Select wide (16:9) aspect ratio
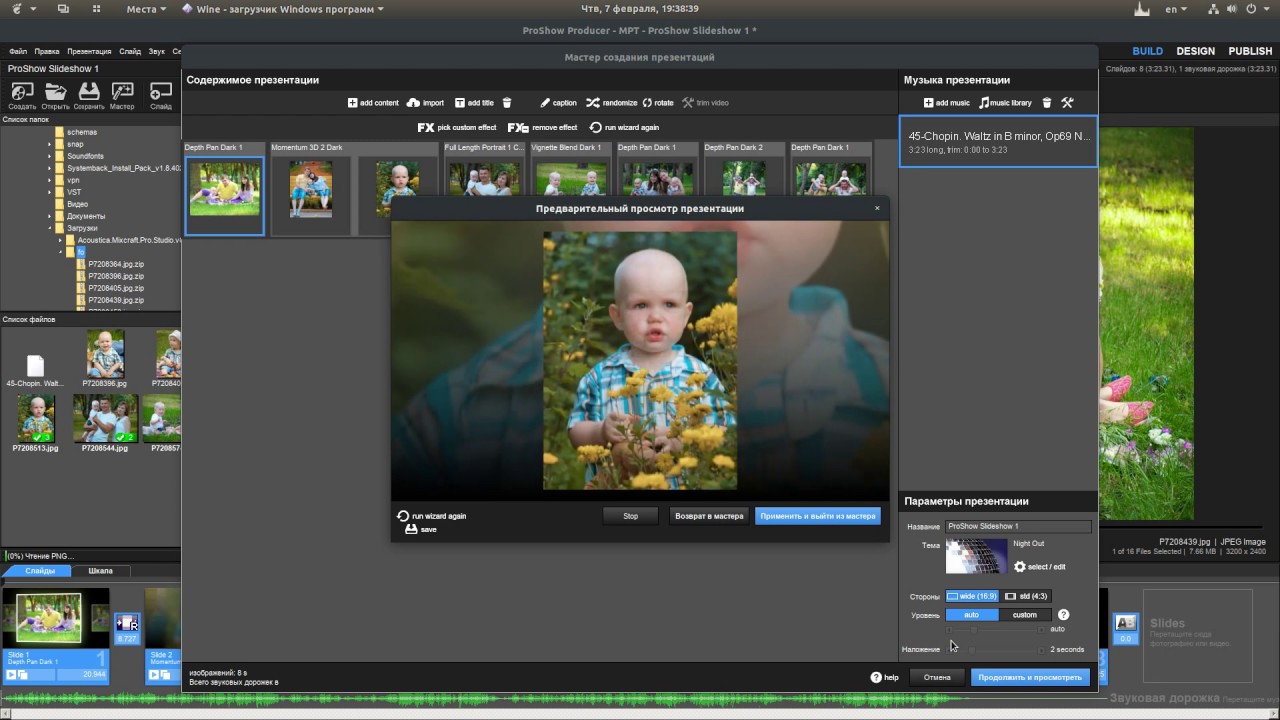 tap(972, 596)
